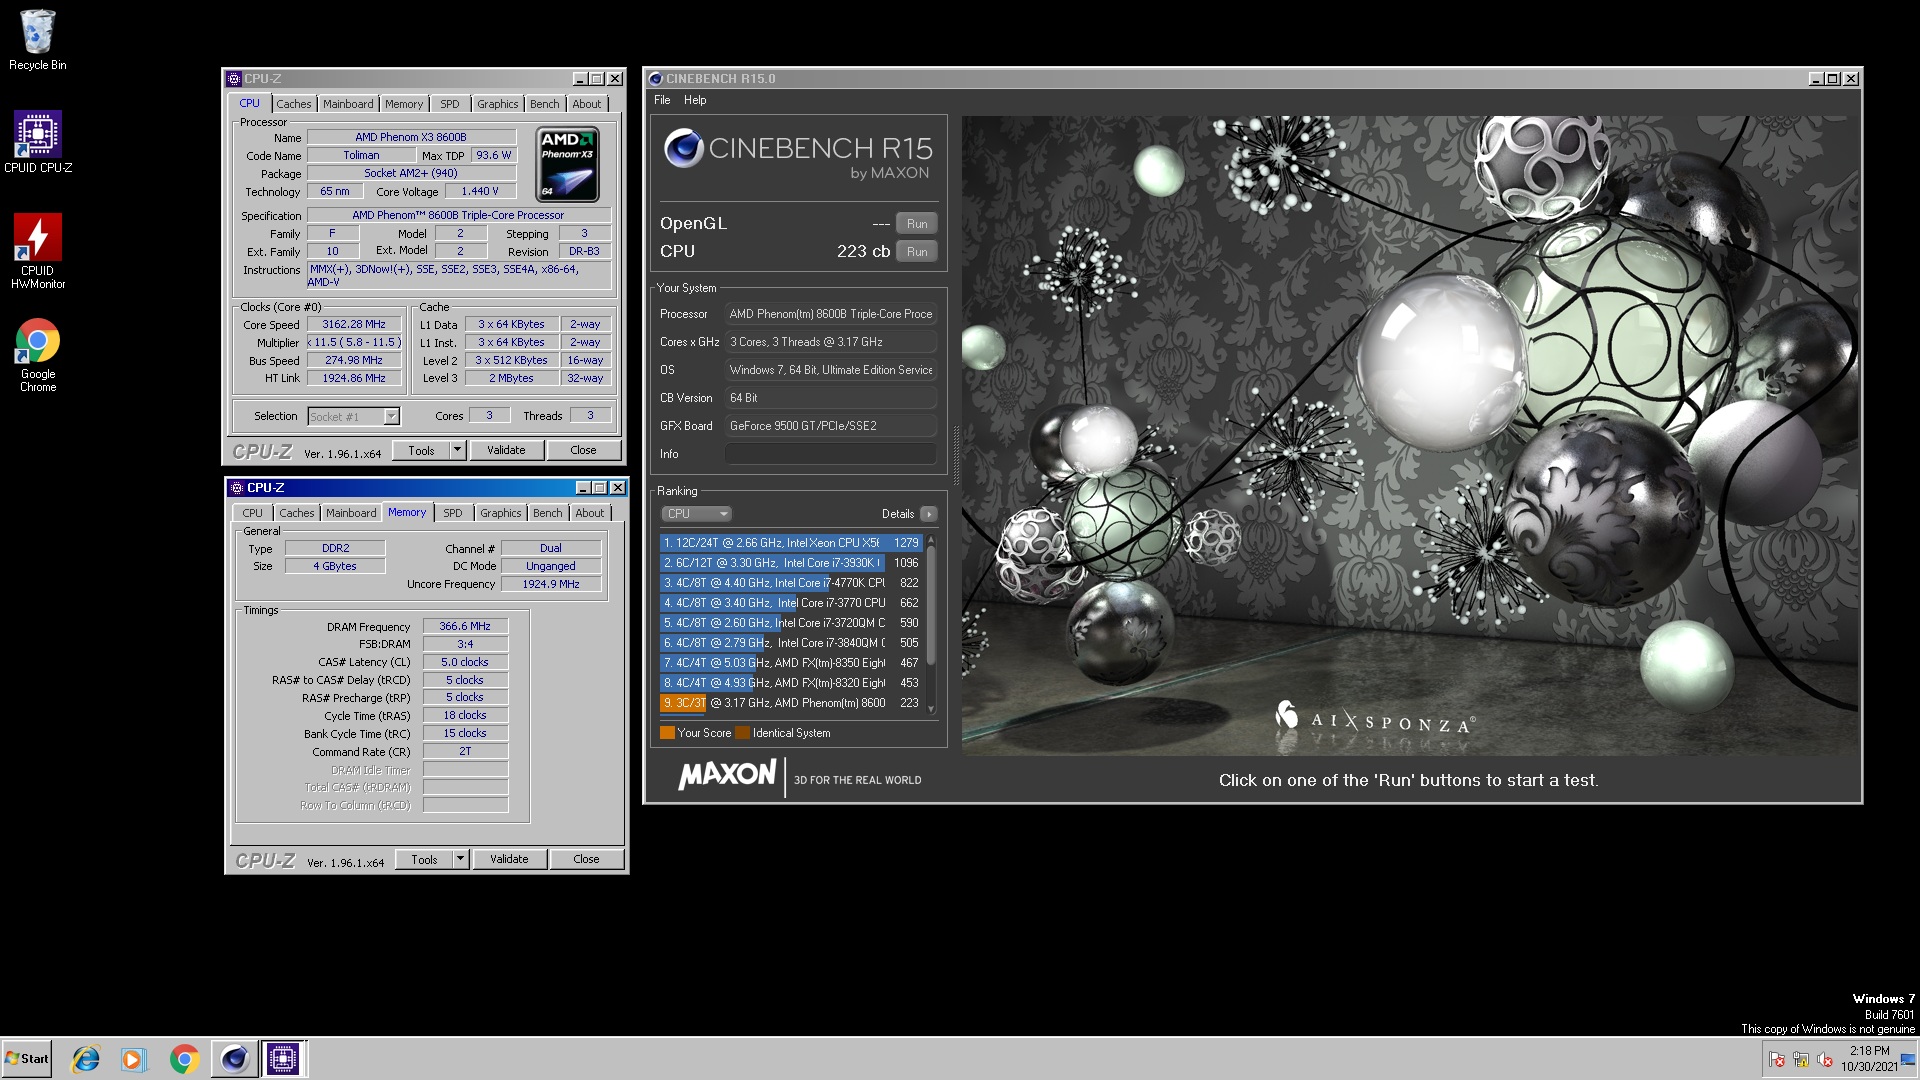Screen dimensions: 1920x1080
Task: Select ranking entry 7 AMD FX-8350
Action: coord(790,663)
